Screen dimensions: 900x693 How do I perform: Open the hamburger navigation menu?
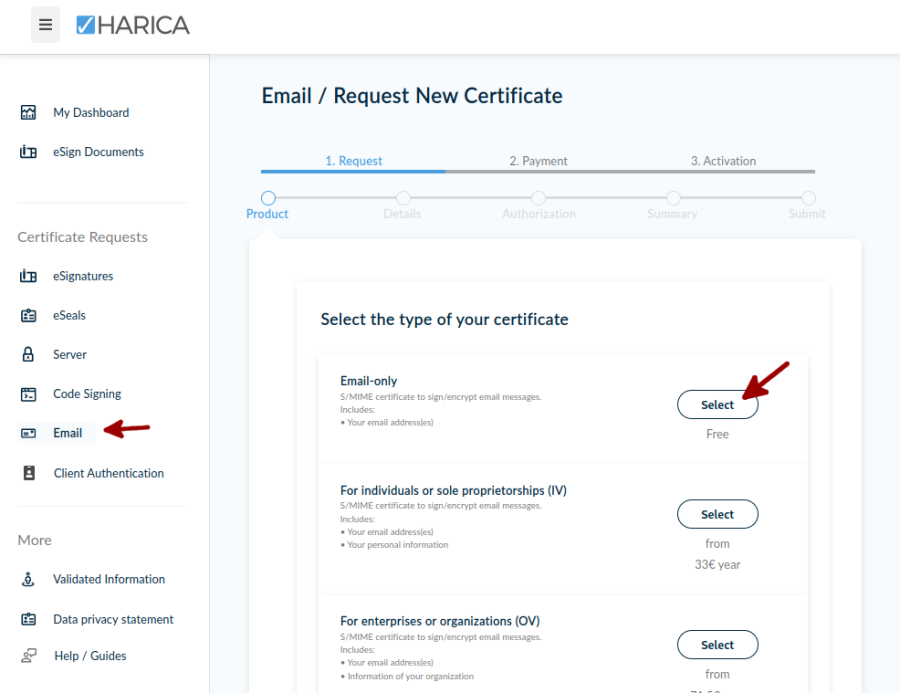point(45,24)
